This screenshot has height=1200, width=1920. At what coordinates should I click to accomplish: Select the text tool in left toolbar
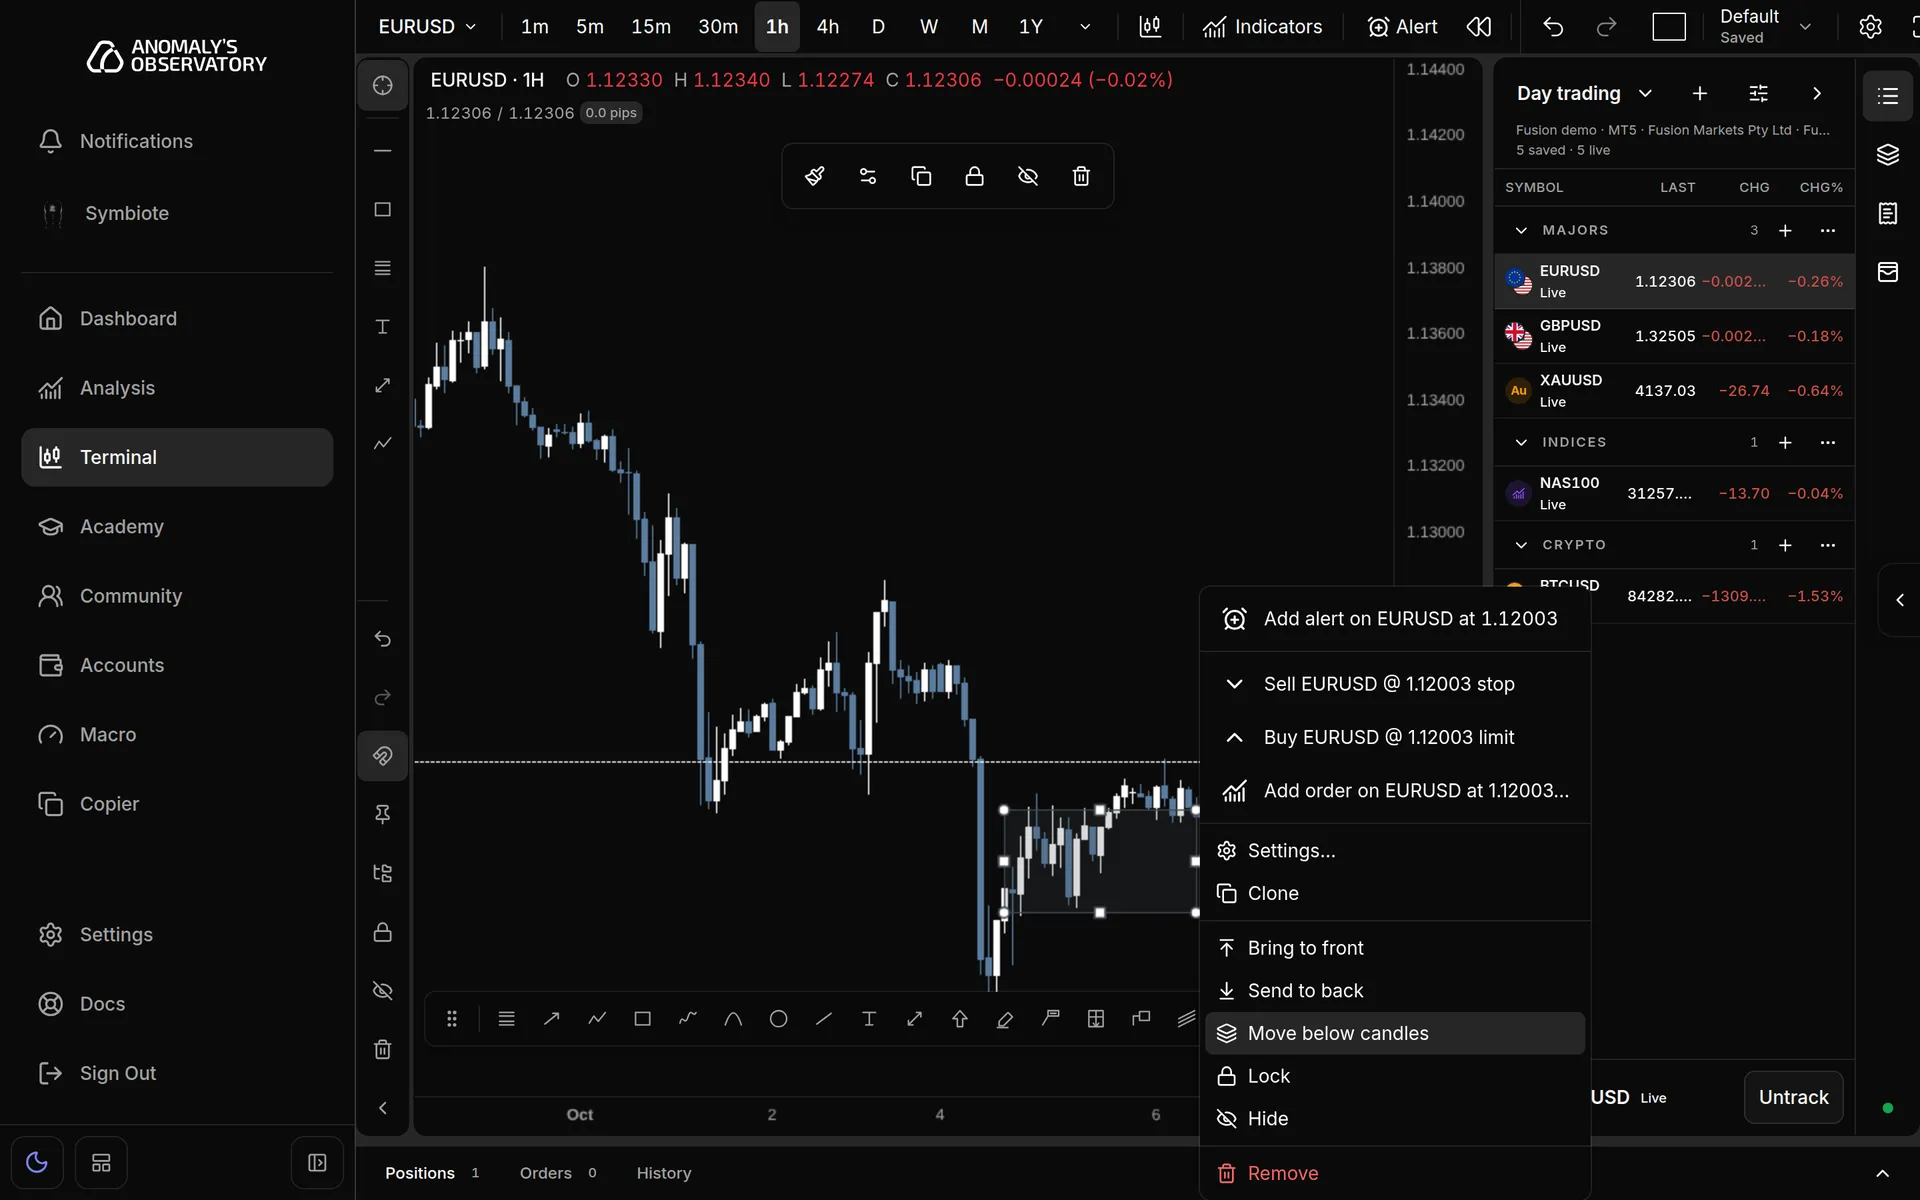pyautogui.click(x=382, y=327)
